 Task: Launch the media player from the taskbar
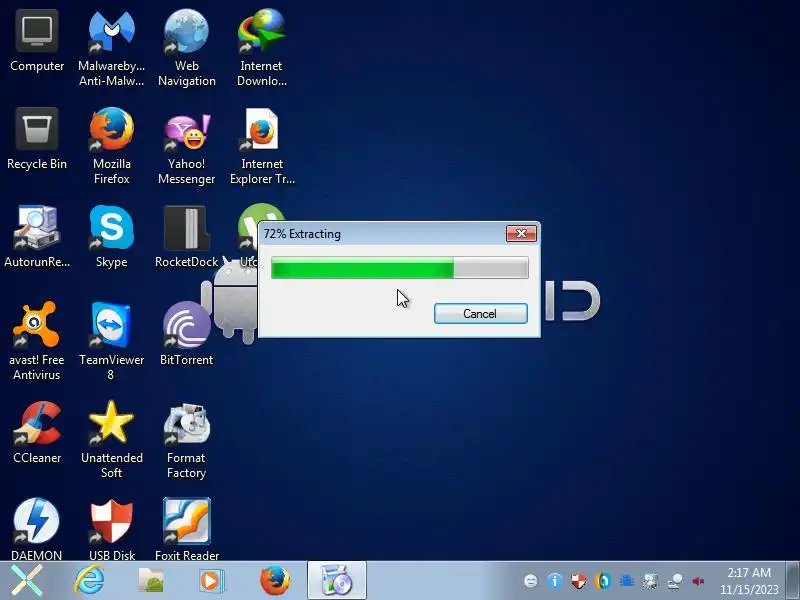[x=211, y=581]
